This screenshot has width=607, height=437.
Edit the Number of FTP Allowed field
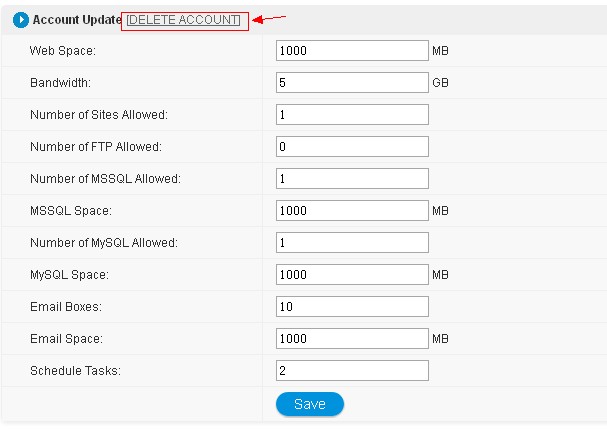[x=352, y=146]
